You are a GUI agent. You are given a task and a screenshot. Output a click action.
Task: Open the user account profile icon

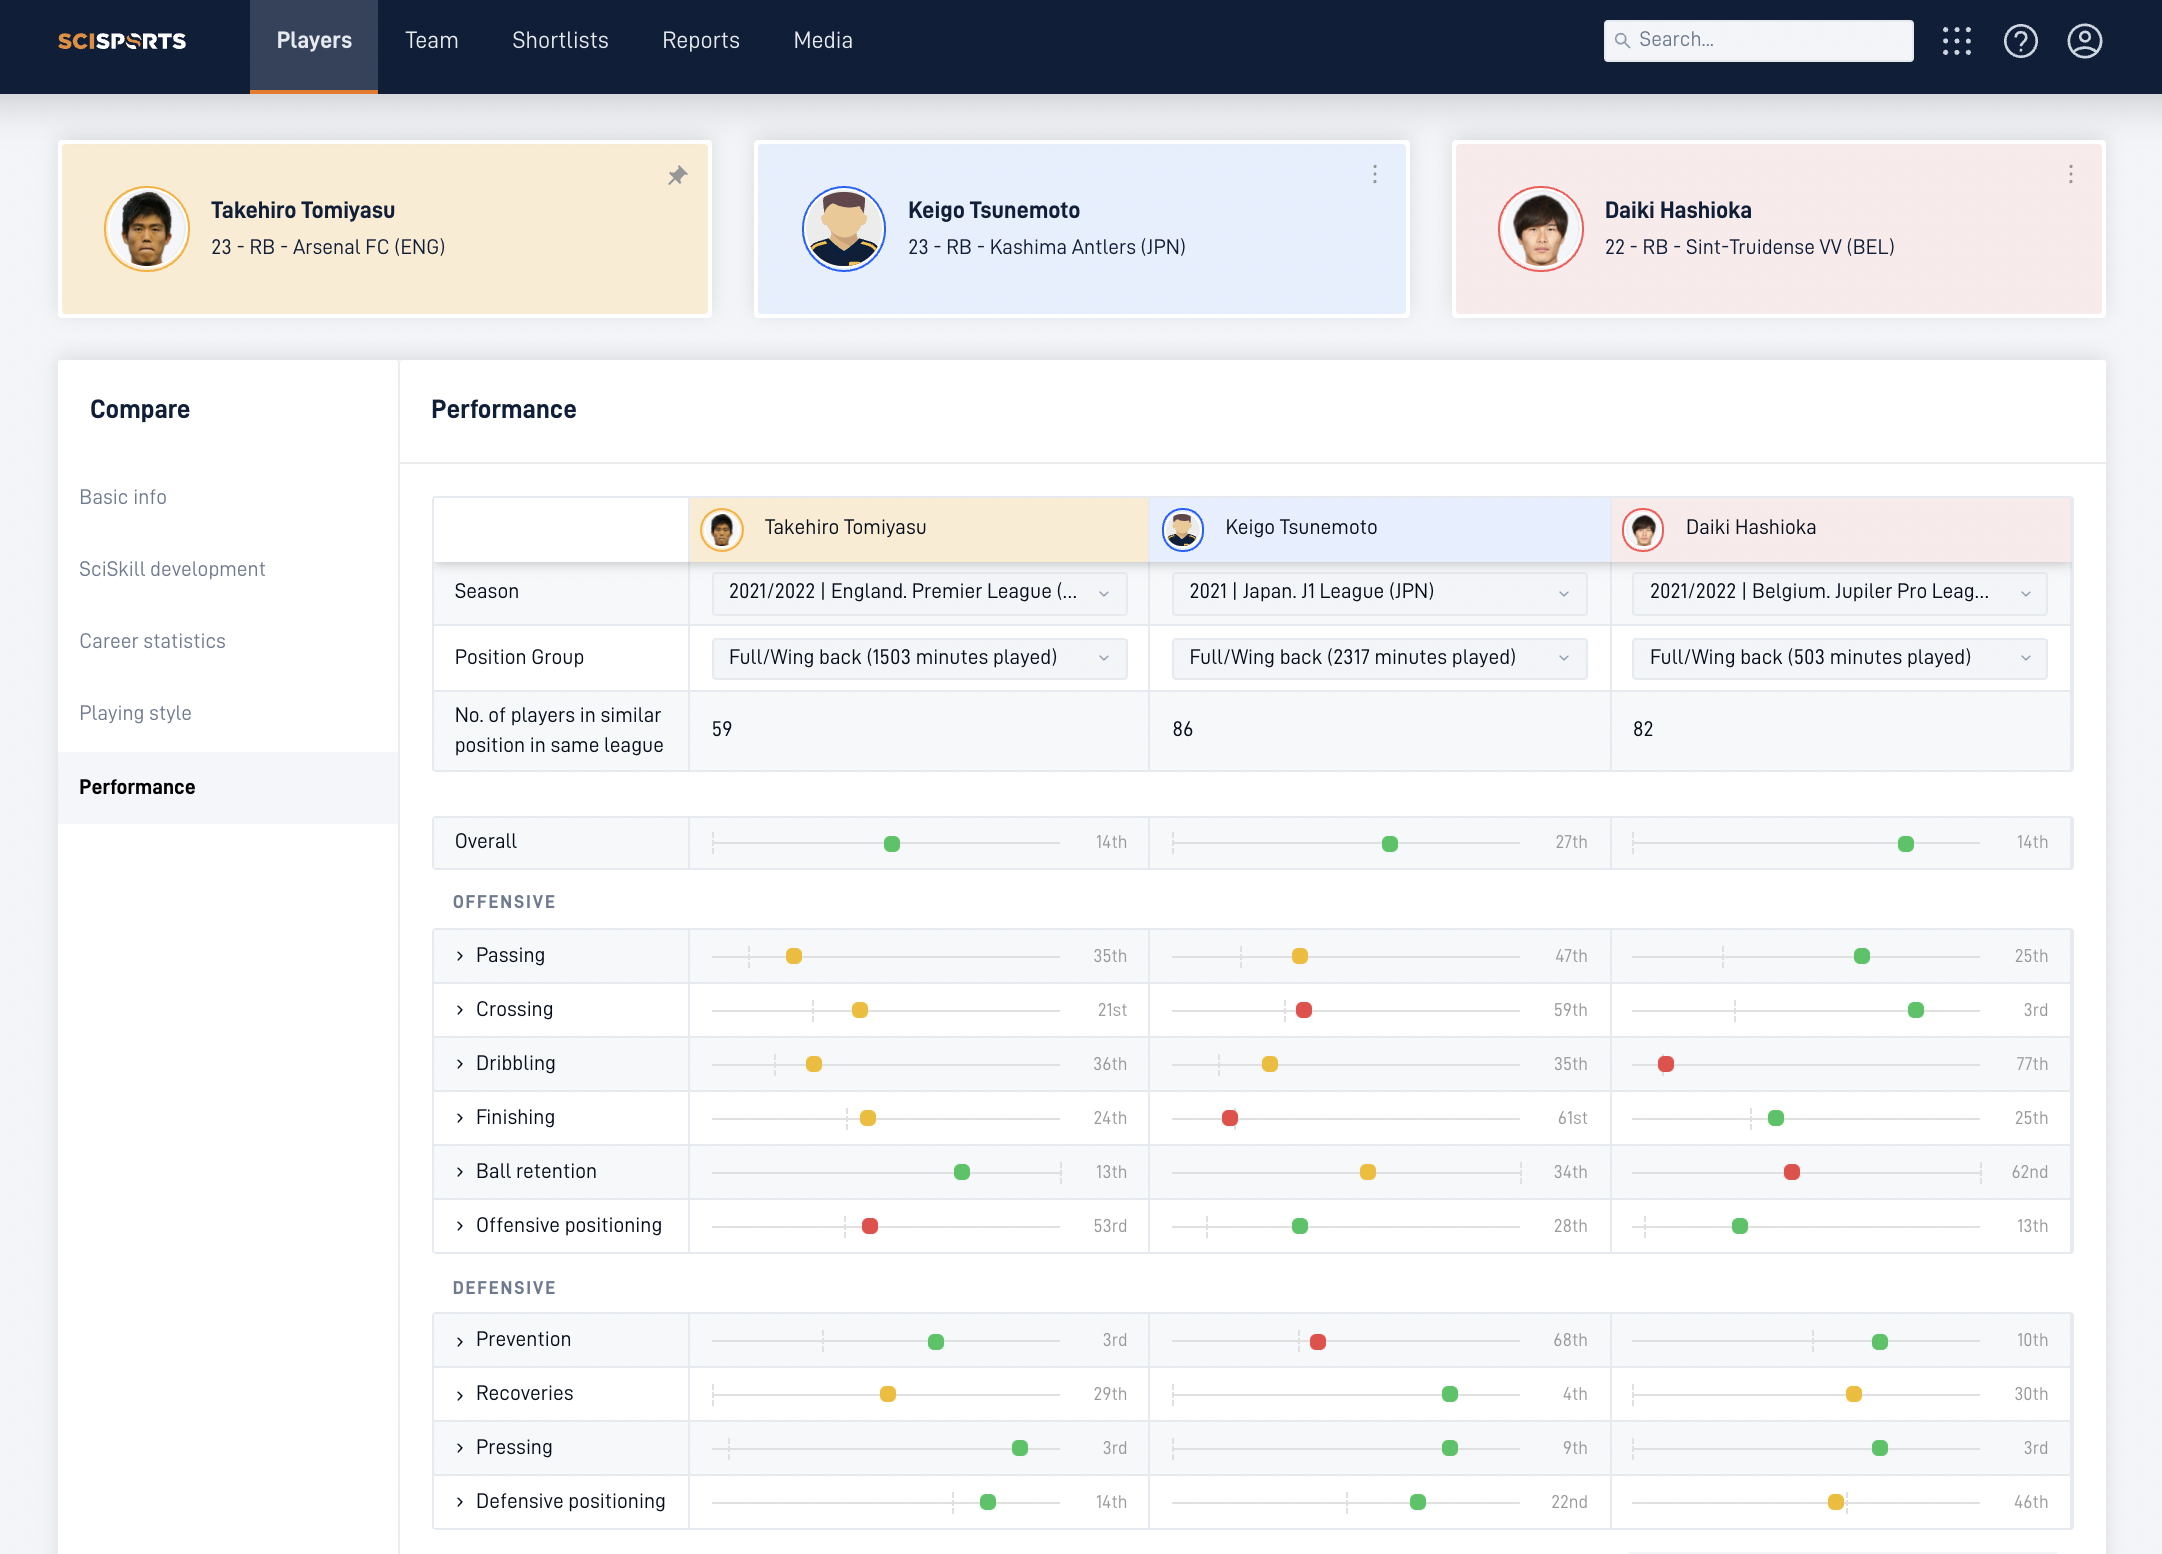point(2084,41)
